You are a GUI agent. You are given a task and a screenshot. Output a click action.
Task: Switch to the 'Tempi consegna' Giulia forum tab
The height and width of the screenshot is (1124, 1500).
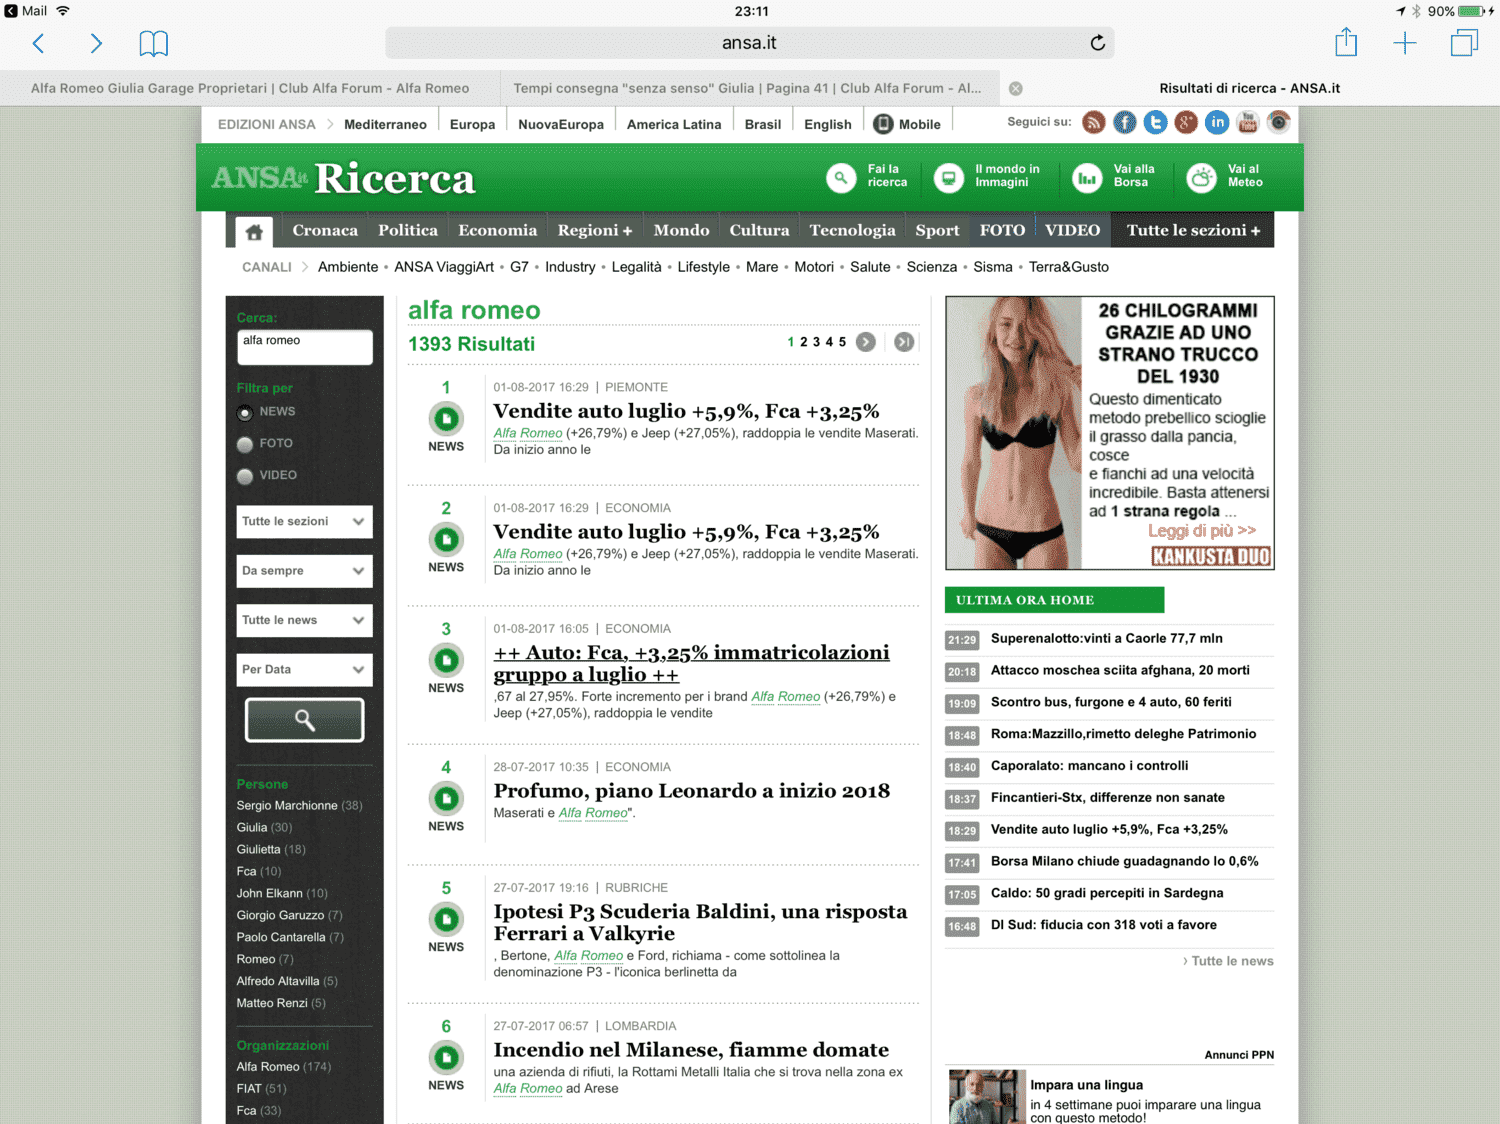747,88
